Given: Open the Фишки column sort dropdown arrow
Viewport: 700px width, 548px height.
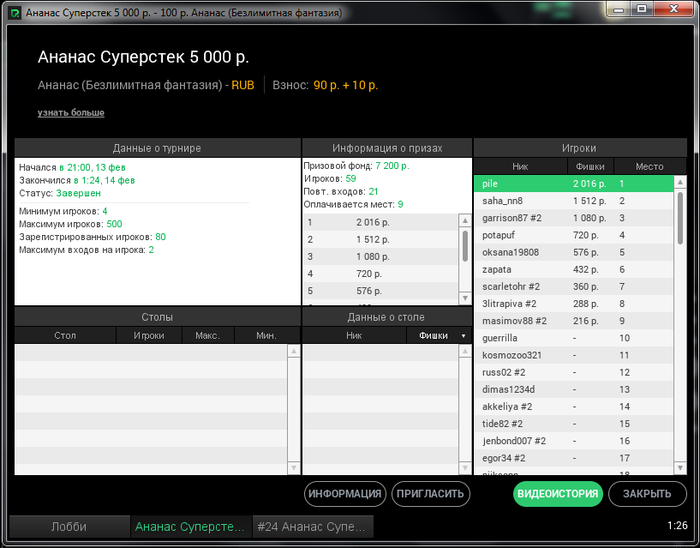Looking at the screenshot, I should (x=463, y=336).
